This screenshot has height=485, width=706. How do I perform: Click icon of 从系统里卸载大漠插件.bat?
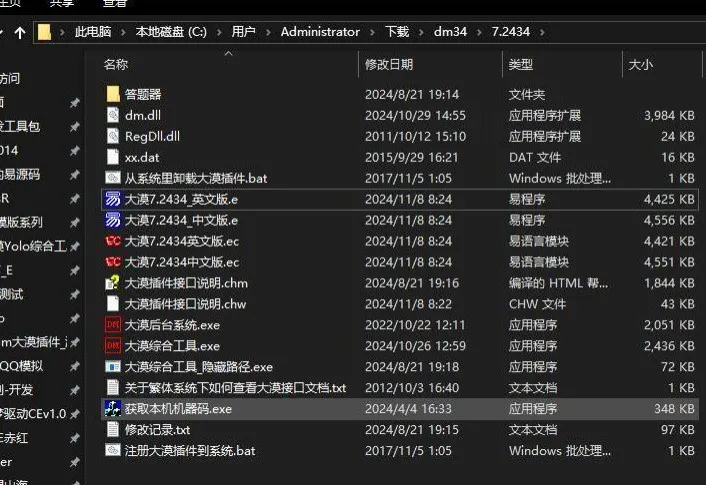tap(113, 178)
